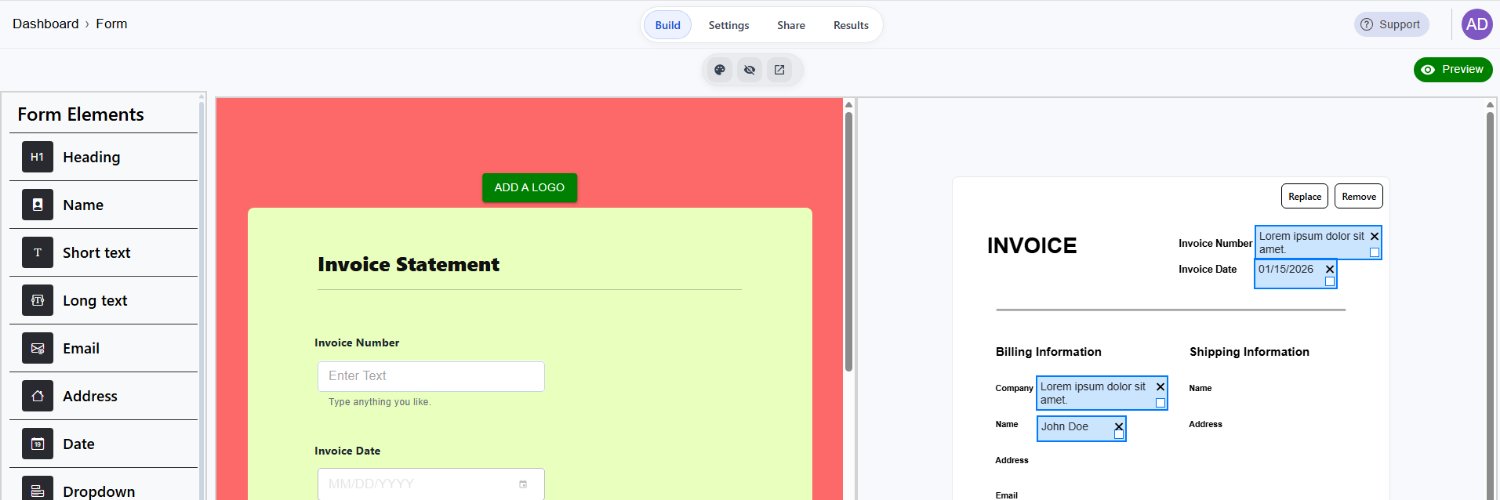Select the Long text label

click(95, 301)
